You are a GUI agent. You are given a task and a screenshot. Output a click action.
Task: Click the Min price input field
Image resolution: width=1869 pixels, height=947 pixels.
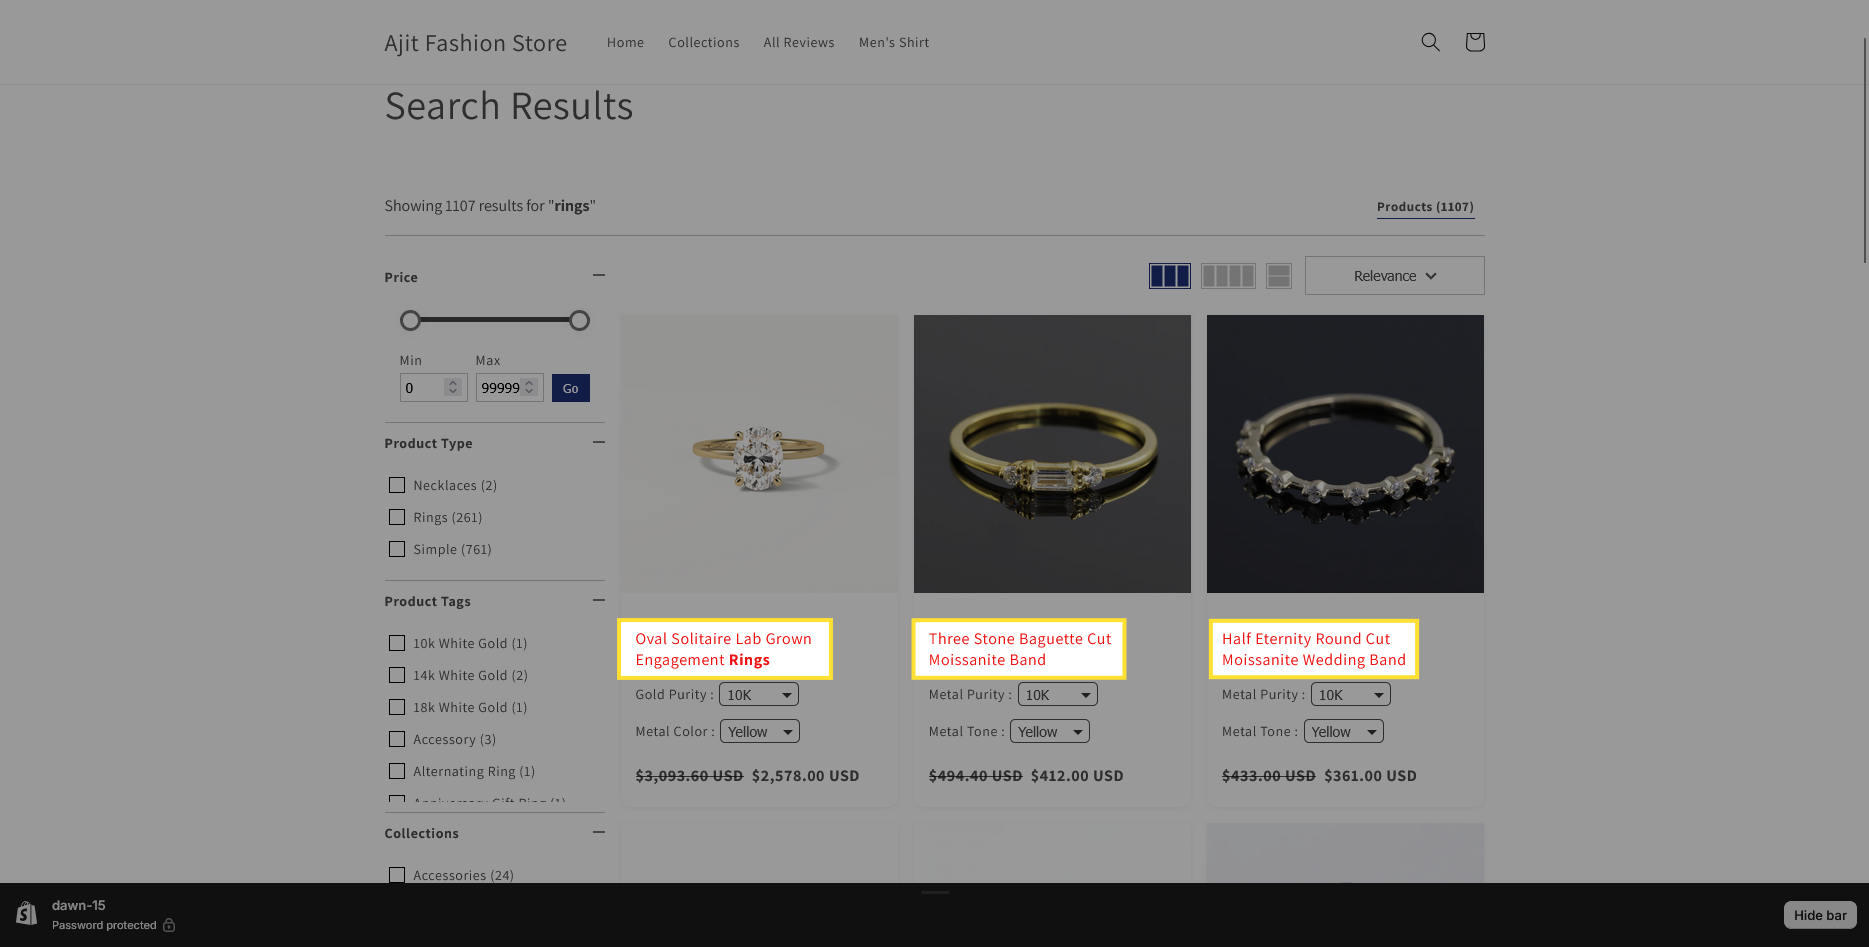[x=424, y=388]
